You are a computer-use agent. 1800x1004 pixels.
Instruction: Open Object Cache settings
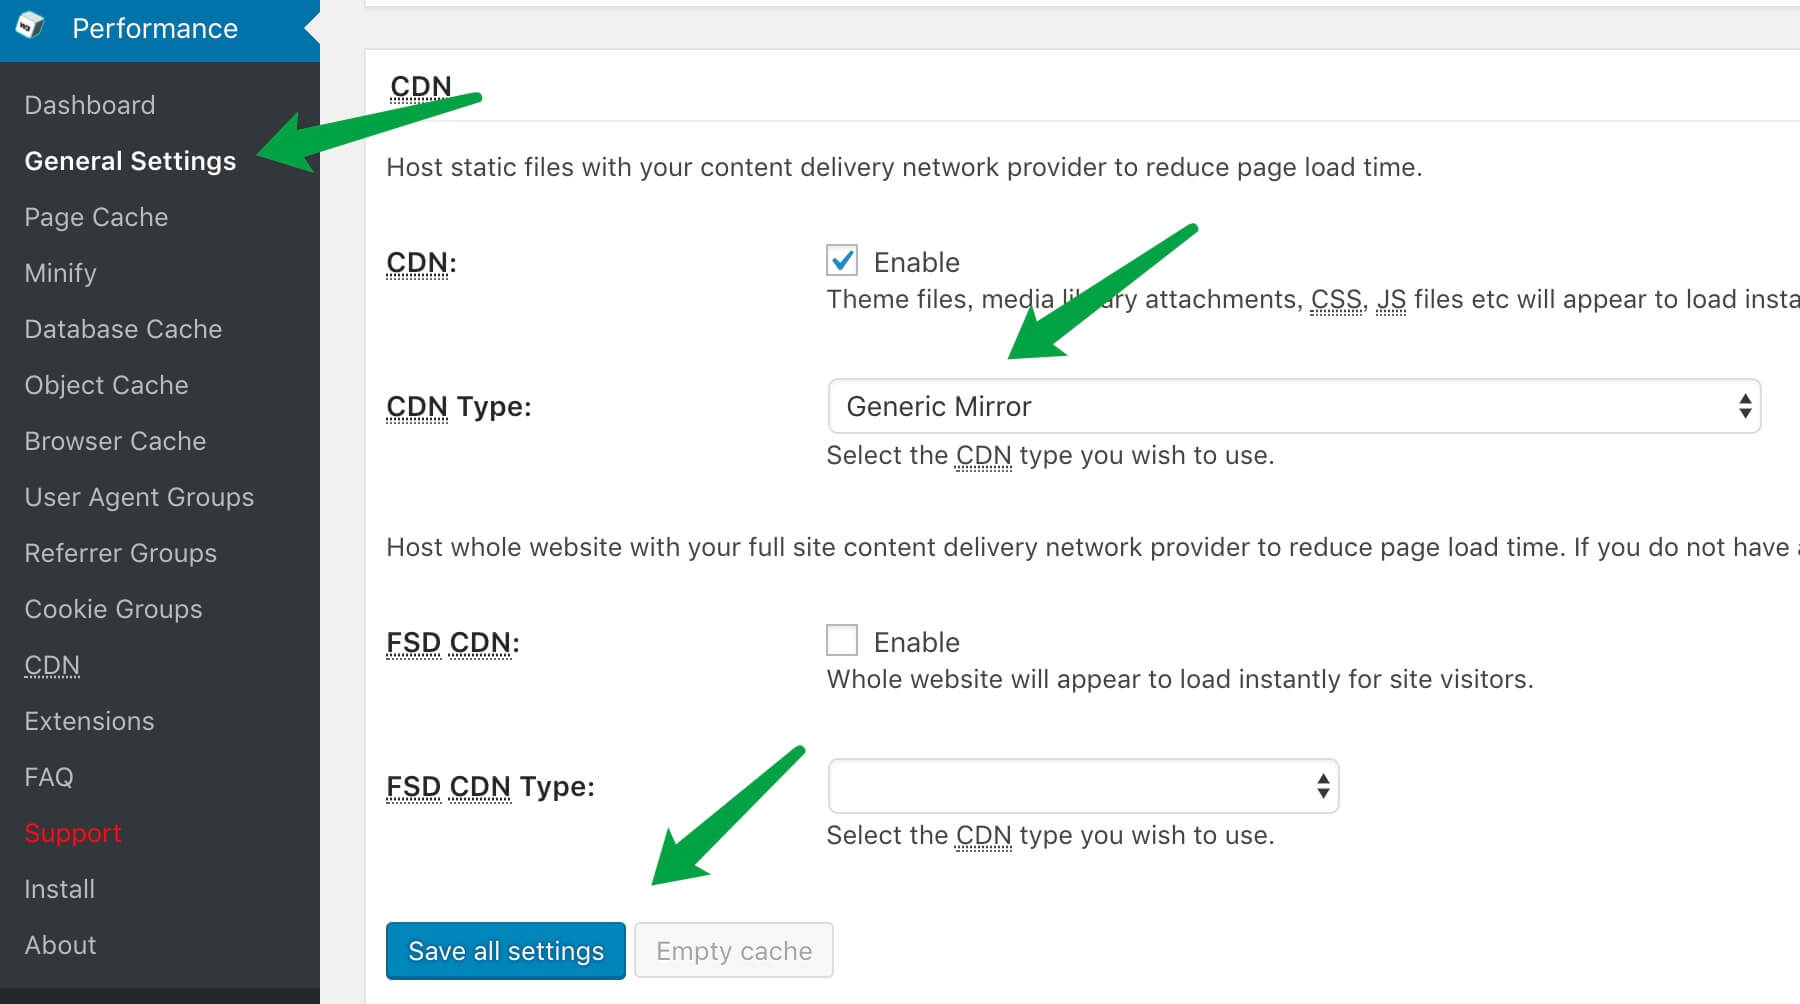(x=106, y=385)
